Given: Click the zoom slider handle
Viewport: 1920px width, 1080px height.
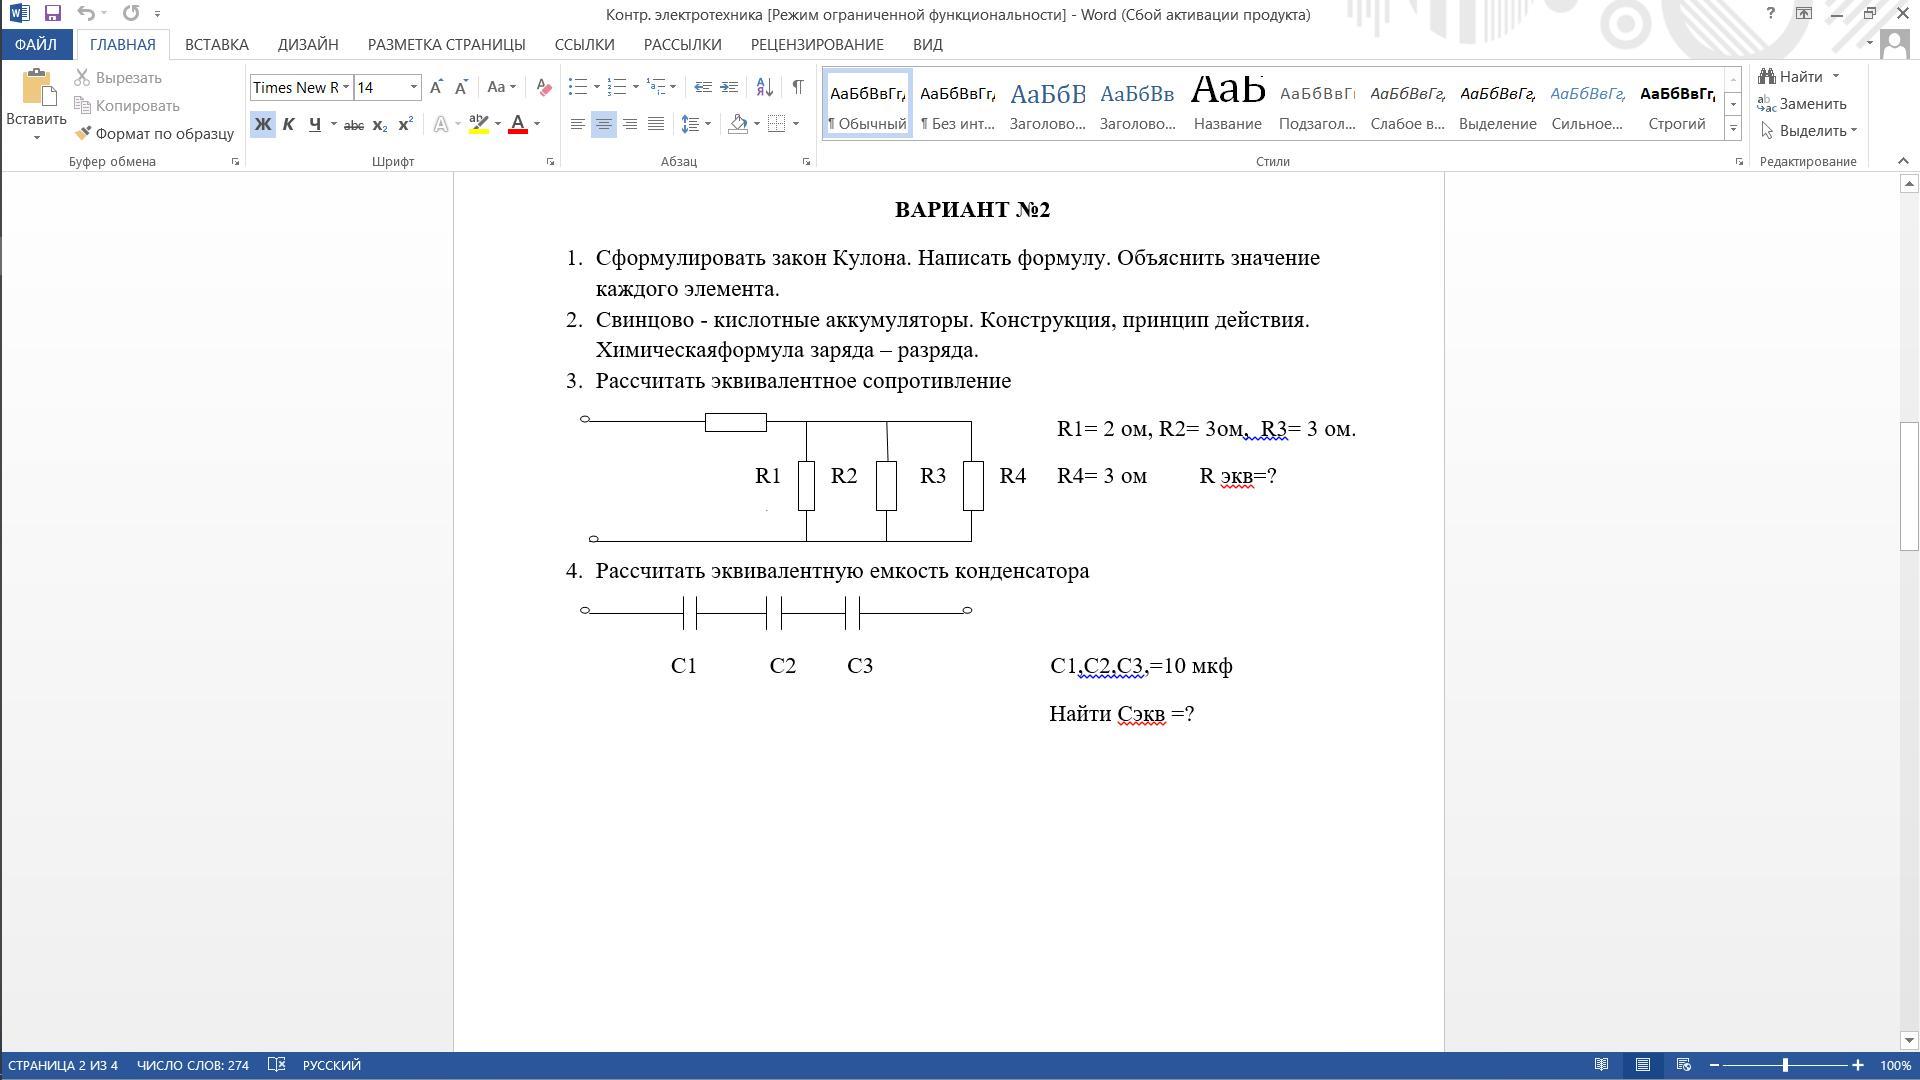Looking at the screenshot, I should (1786, 1065).
